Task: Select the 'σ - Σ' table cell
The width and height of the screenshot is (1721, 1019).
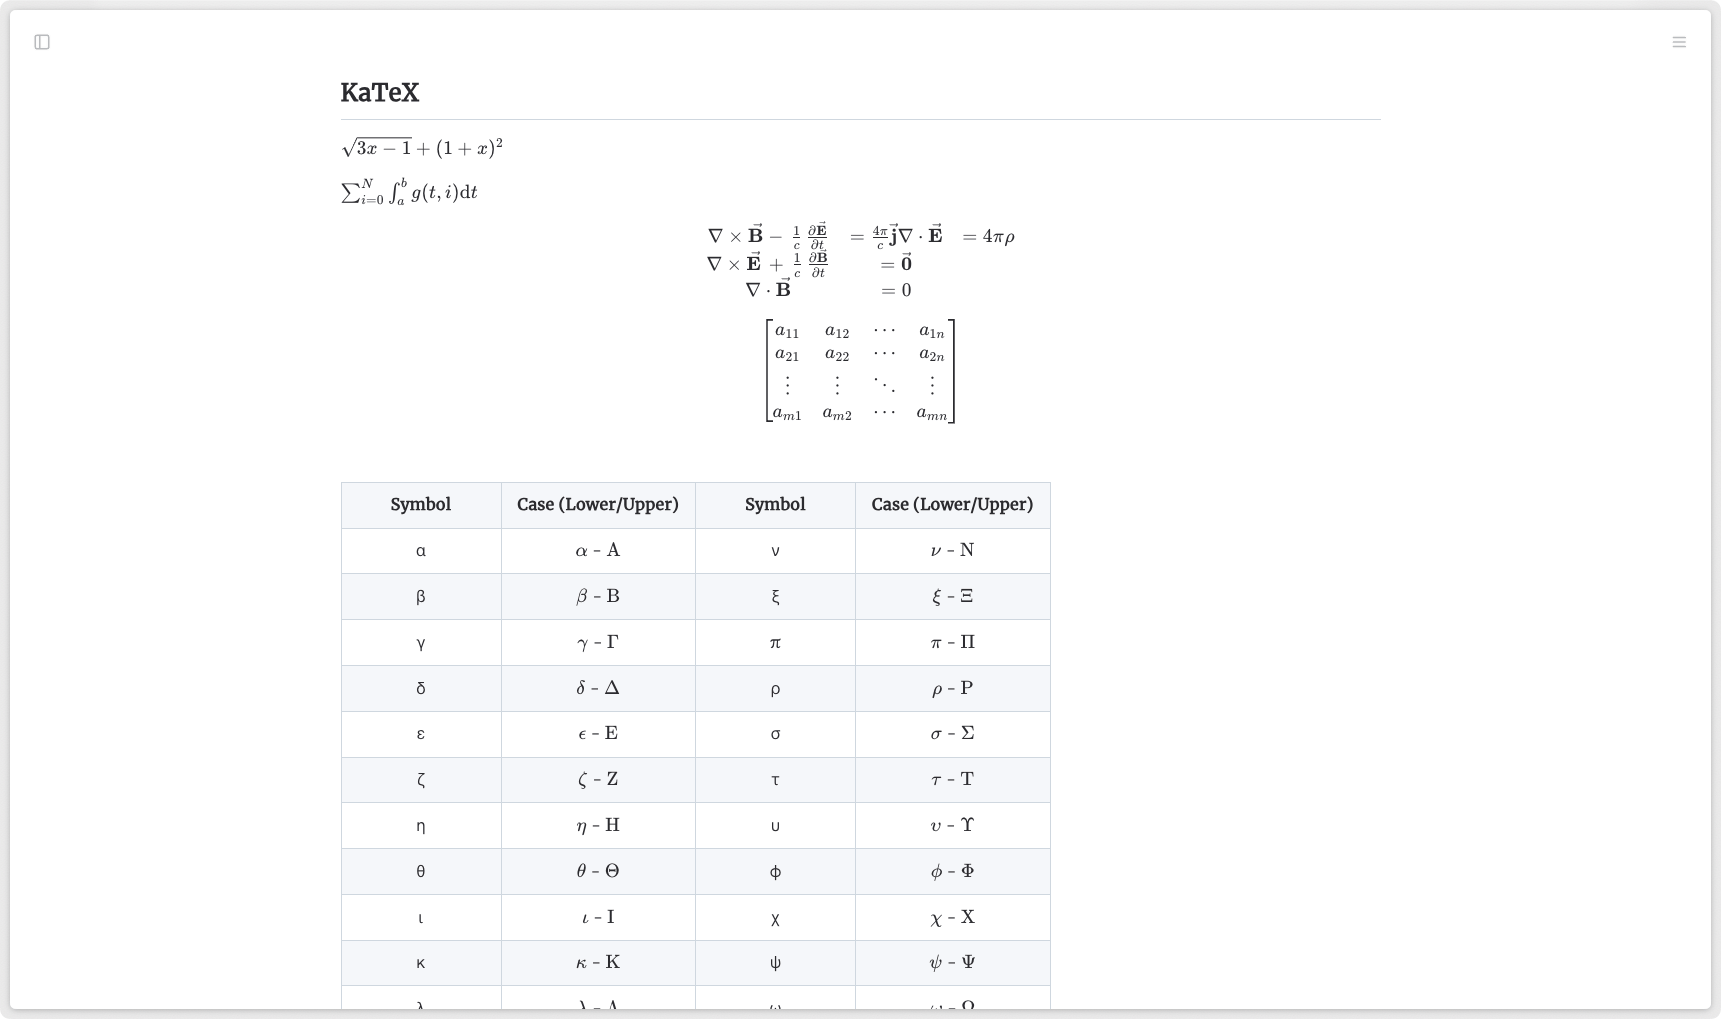Action: 952,734
